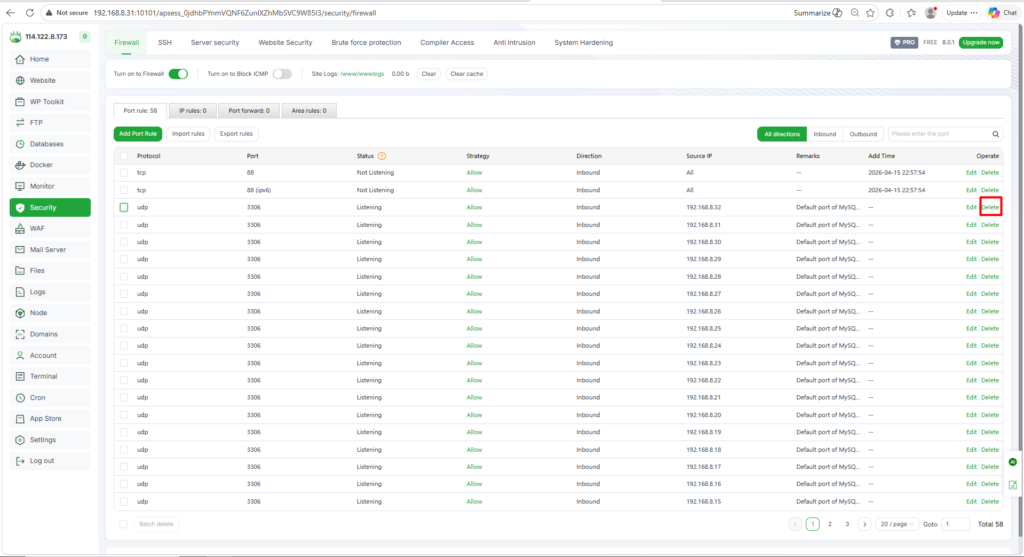The height and width of the screenshot is (557, 1024).
Task: Disable the Turn on to Firewall switch
Action: tap(178, 74)
